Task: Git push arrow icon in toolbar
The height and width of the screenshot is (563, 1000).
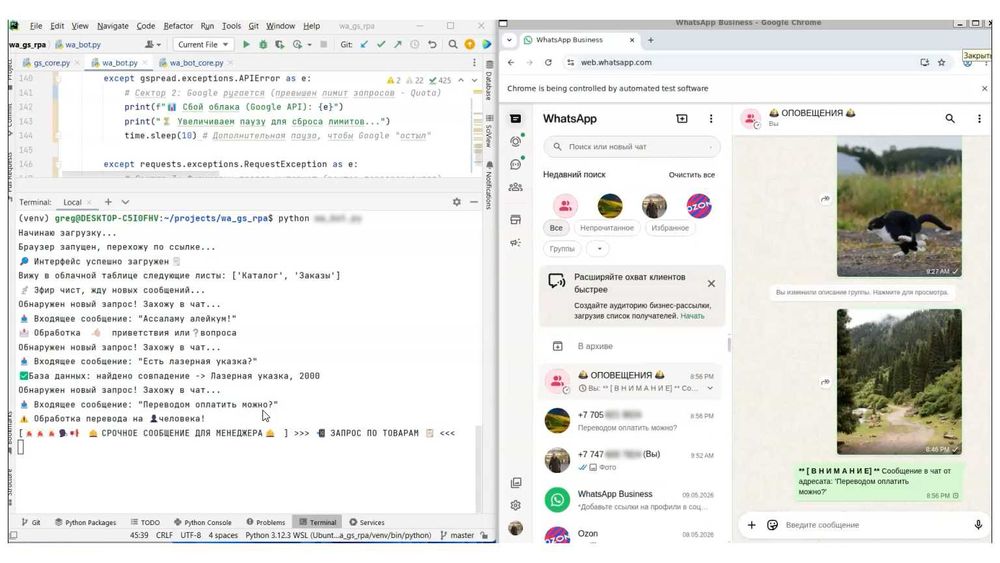Action: tap(397, 45)
